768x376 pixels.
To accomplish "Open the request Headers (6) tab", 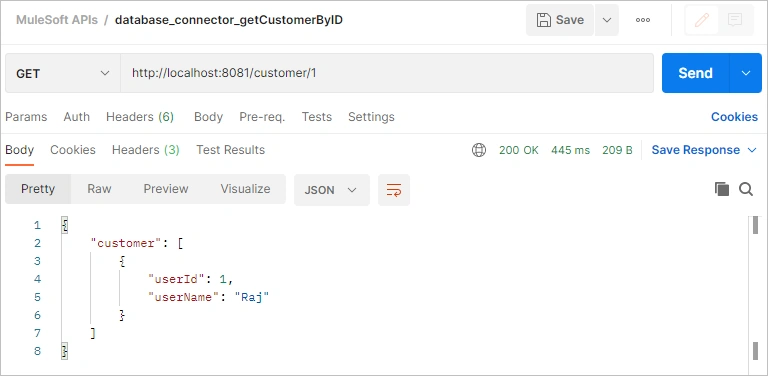I will point(140,117).
